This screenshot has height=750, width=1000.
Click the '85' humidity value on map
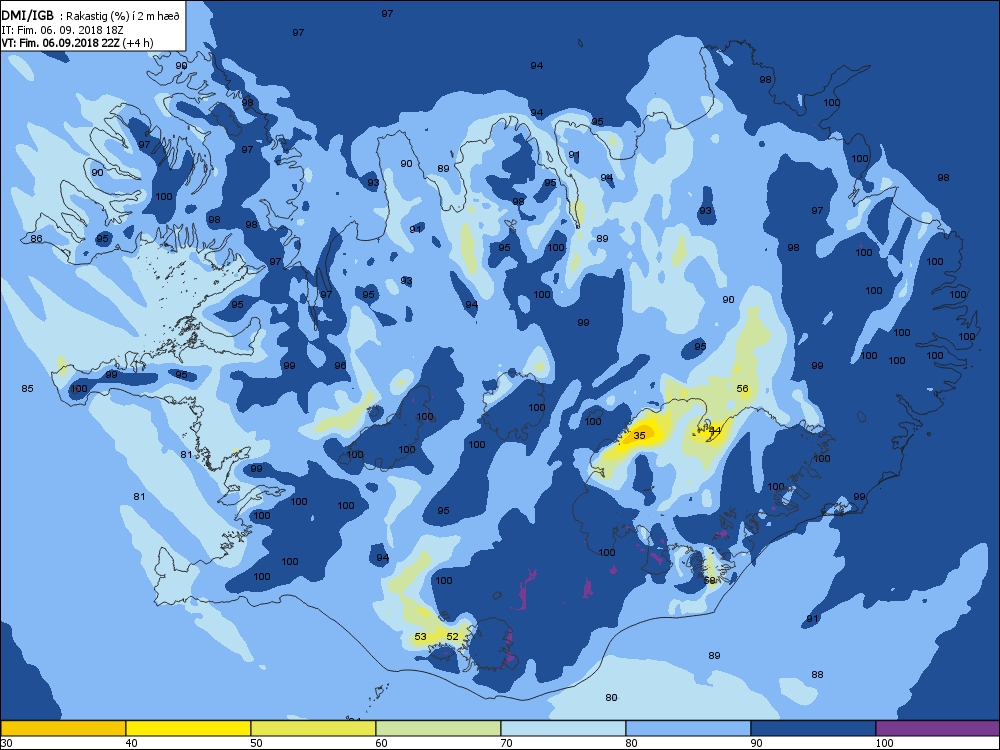click(27, 388)
